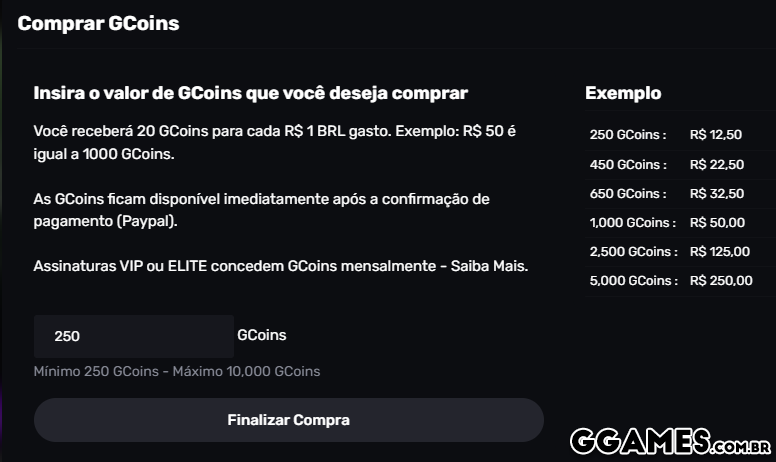Open the Saiba Mais link
This screenshot has height=462, width=776.
(490, 267)
